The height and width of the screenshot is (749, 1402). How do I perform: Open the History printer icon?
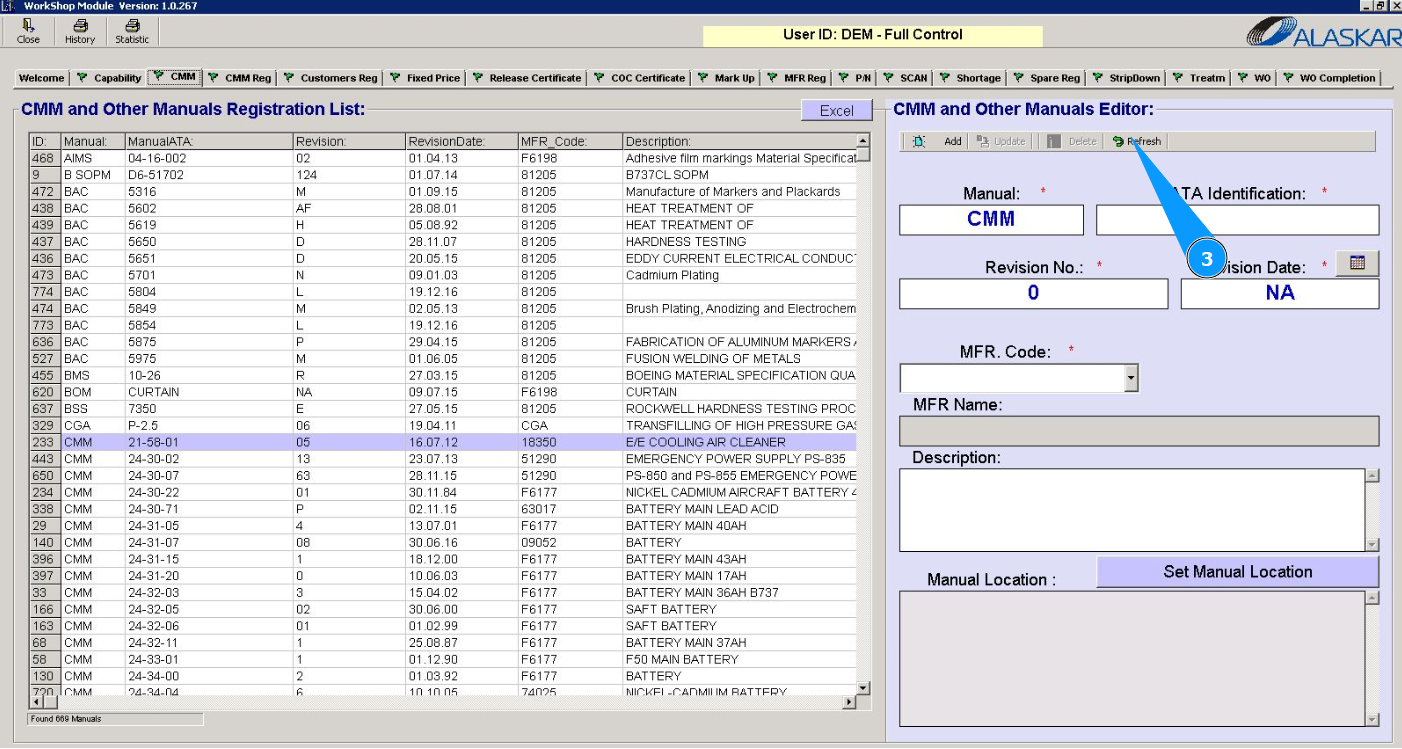coord(80,26)
